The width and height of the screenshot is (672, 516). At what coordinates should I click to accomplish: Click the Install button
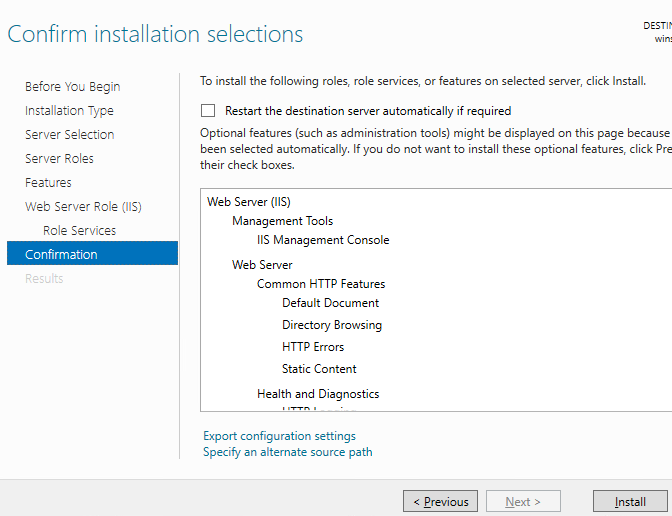click(630, 502)
